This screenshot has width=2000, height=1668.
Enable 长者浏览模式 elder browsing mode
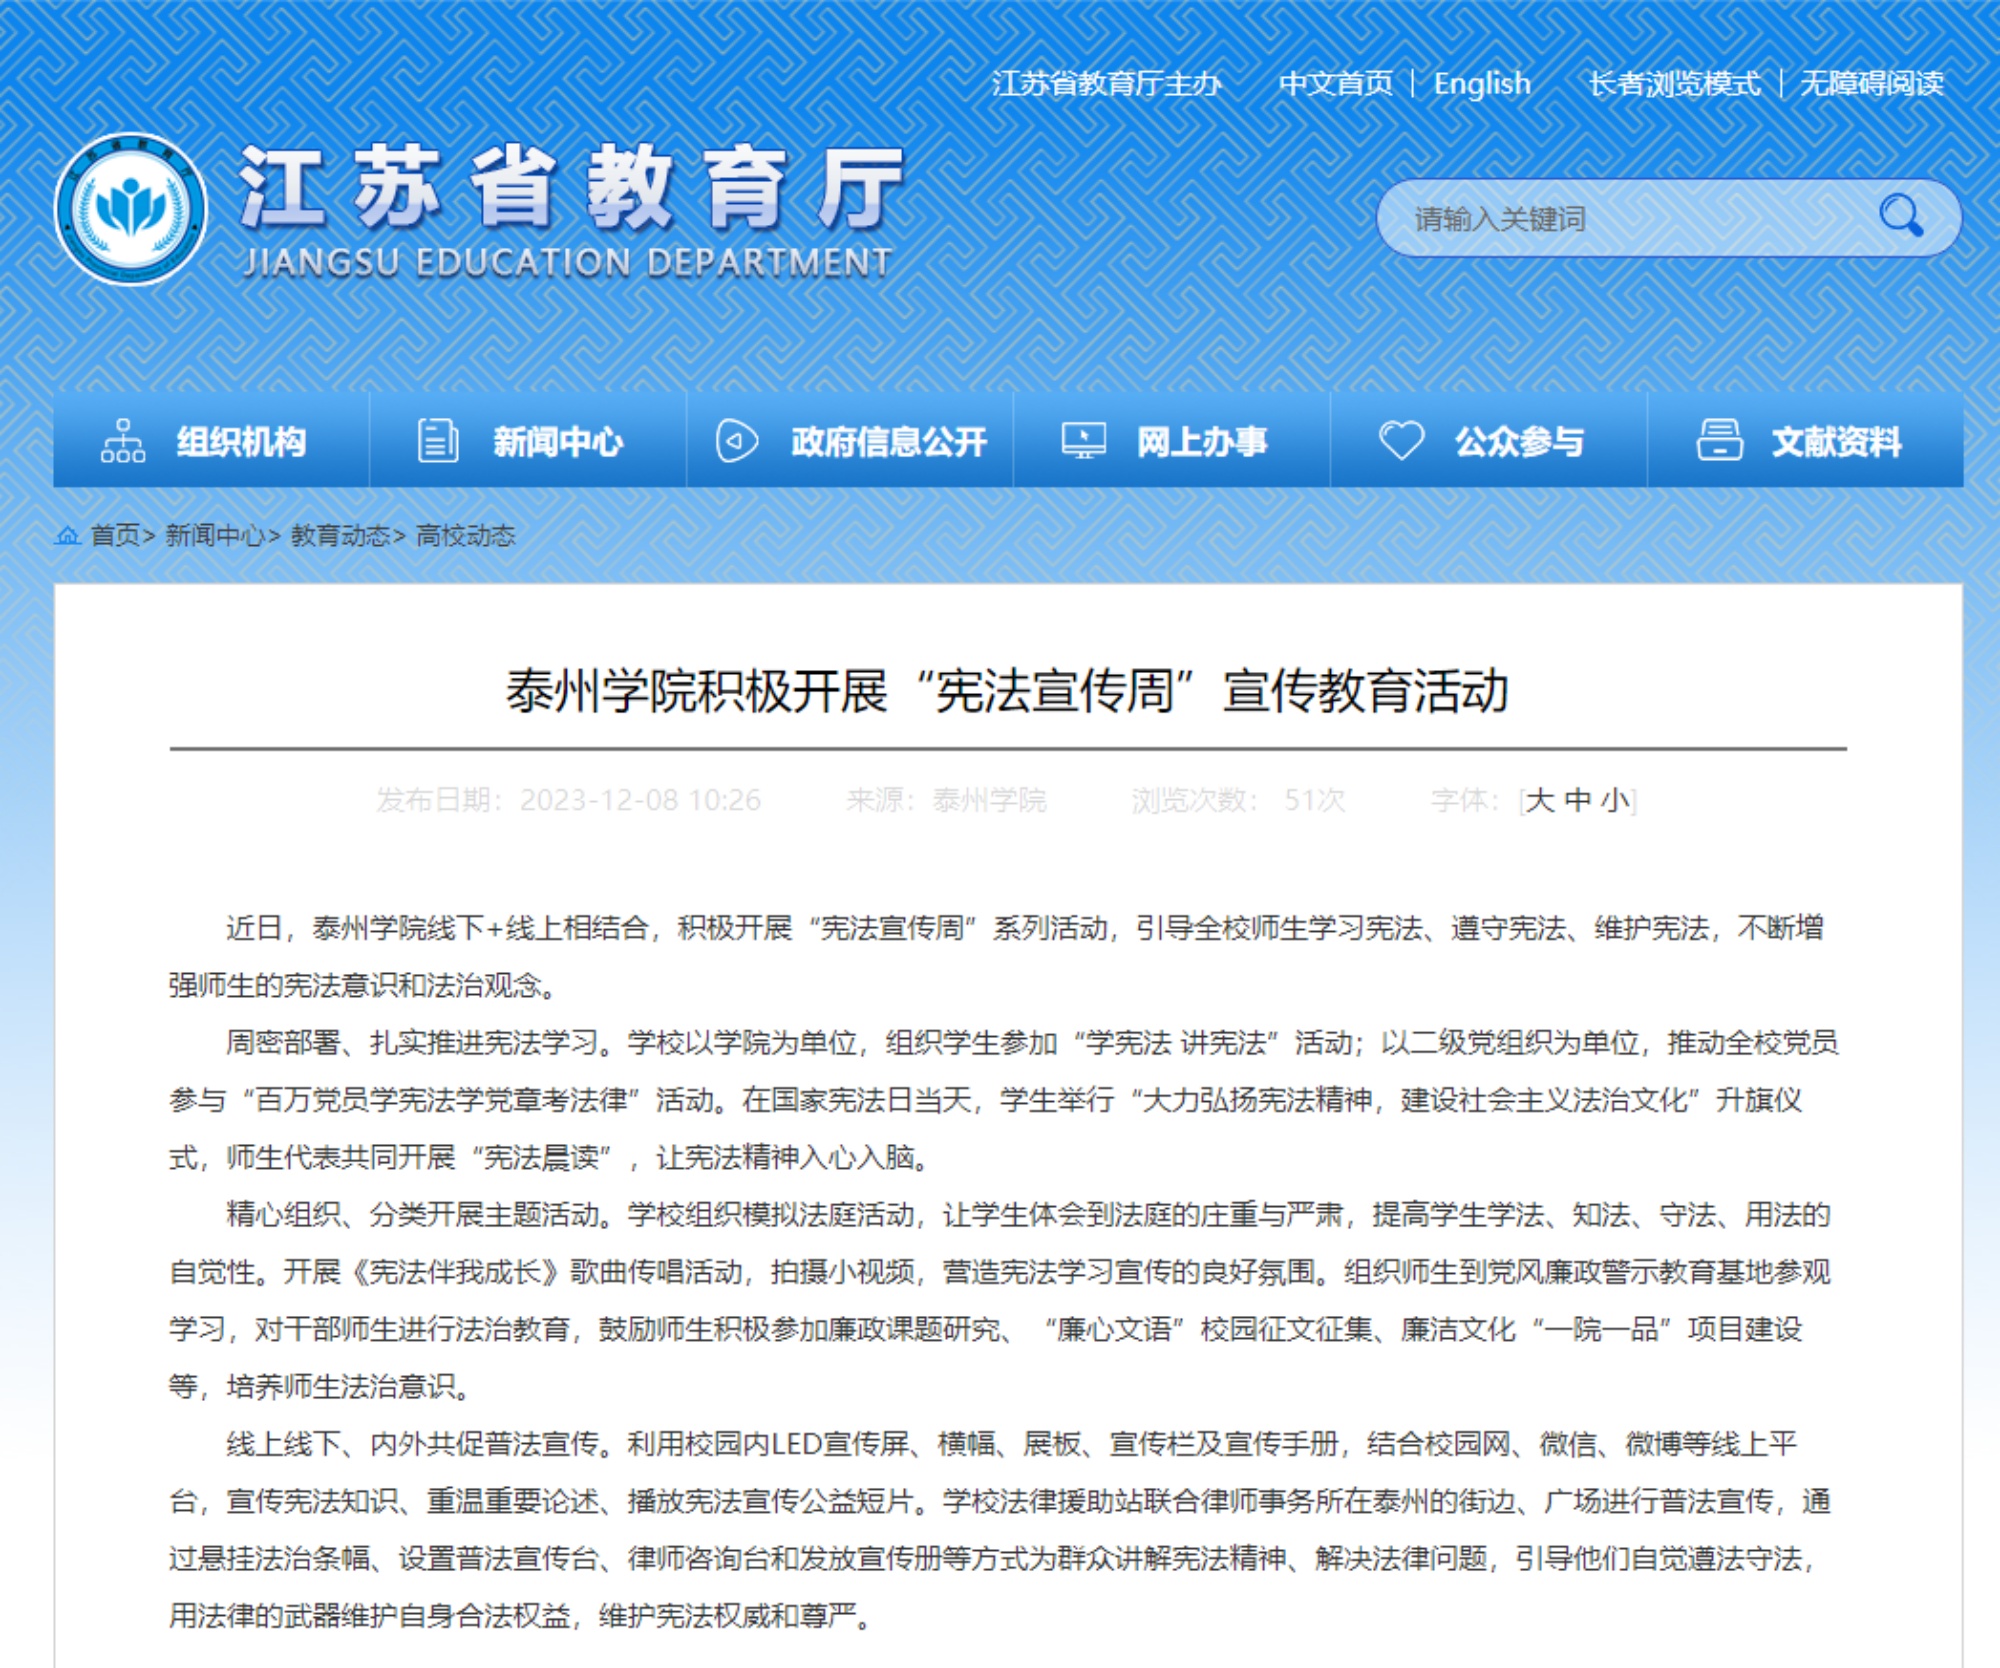coord(1674,83)
